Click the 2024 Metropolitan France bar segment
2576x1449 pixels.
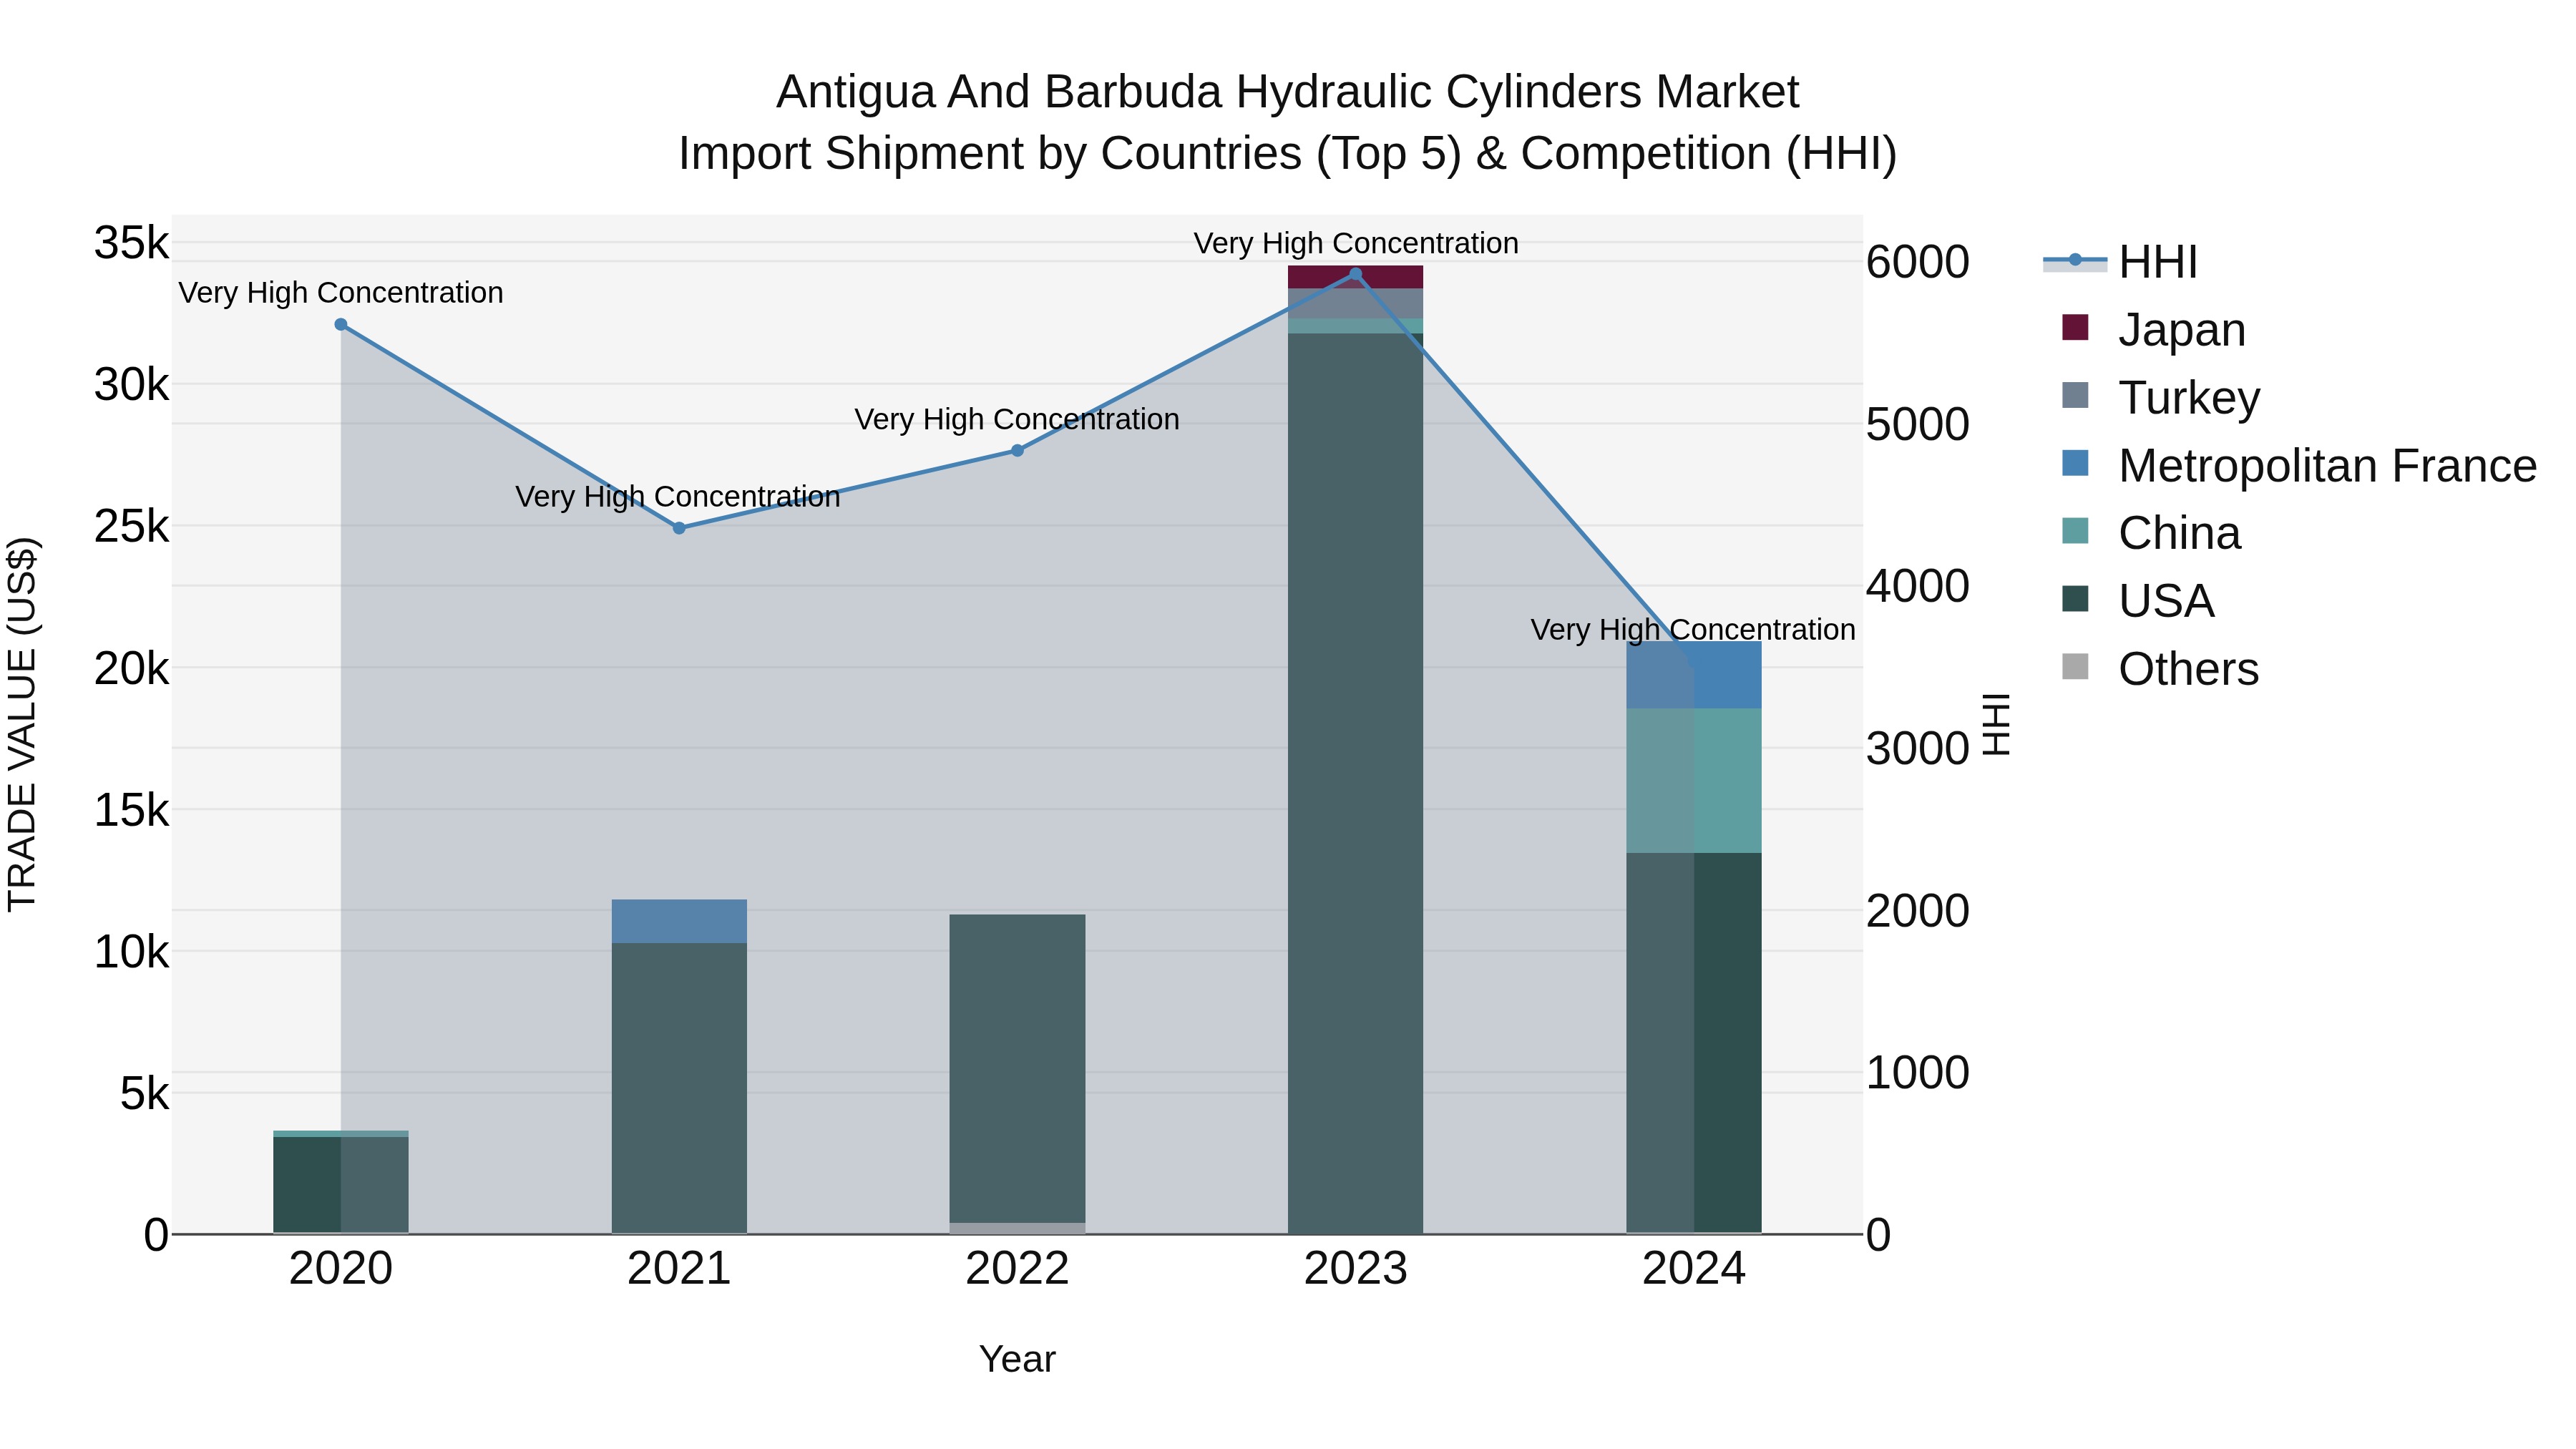pyautogui.click(x=1694, y=675)
